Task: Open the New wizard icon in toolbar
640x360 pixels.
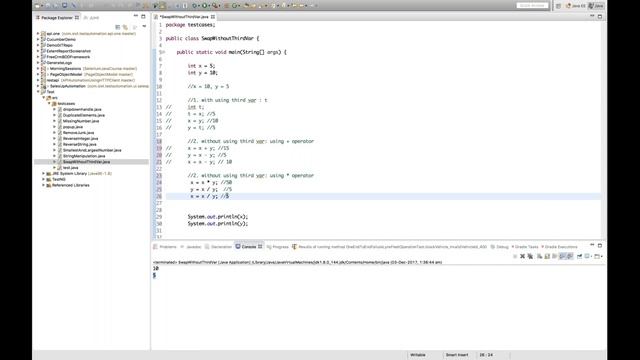Action: coord(37,6)
